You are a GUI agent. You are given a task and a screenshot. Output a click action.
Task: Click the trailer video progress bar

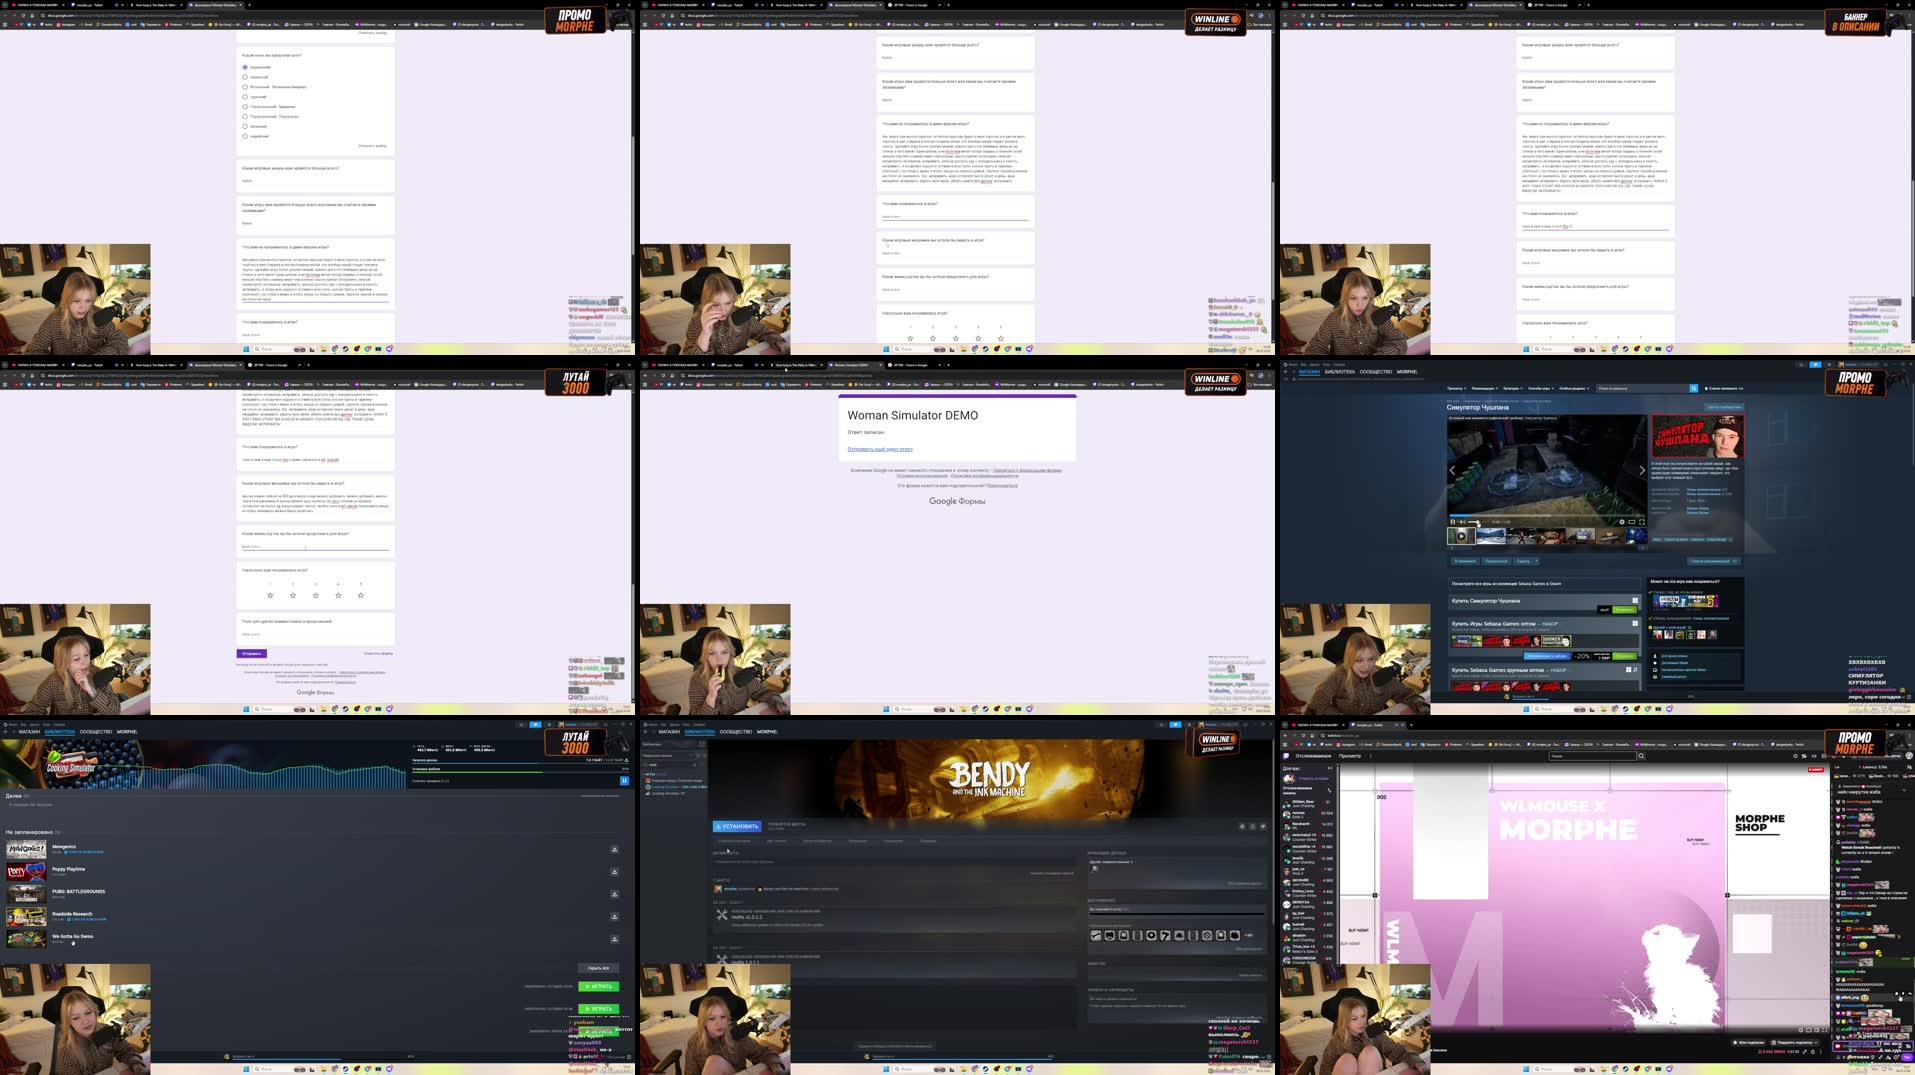[x=1550, y=516]
